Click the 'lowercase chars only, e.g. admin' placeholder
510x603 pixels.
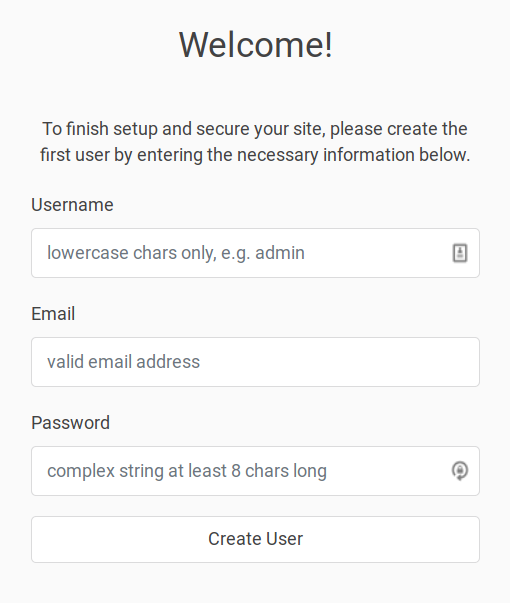(176, 253)
